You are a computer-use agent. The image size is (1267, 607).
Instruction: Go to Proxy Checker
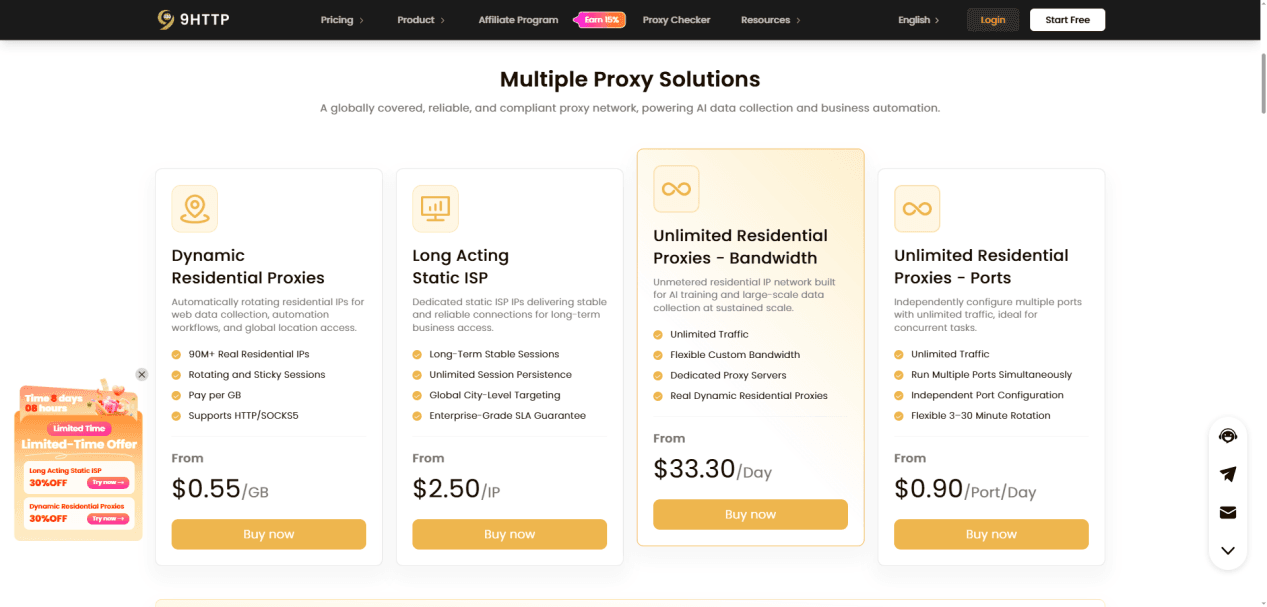pyautogui.click(x=676, y=20)
